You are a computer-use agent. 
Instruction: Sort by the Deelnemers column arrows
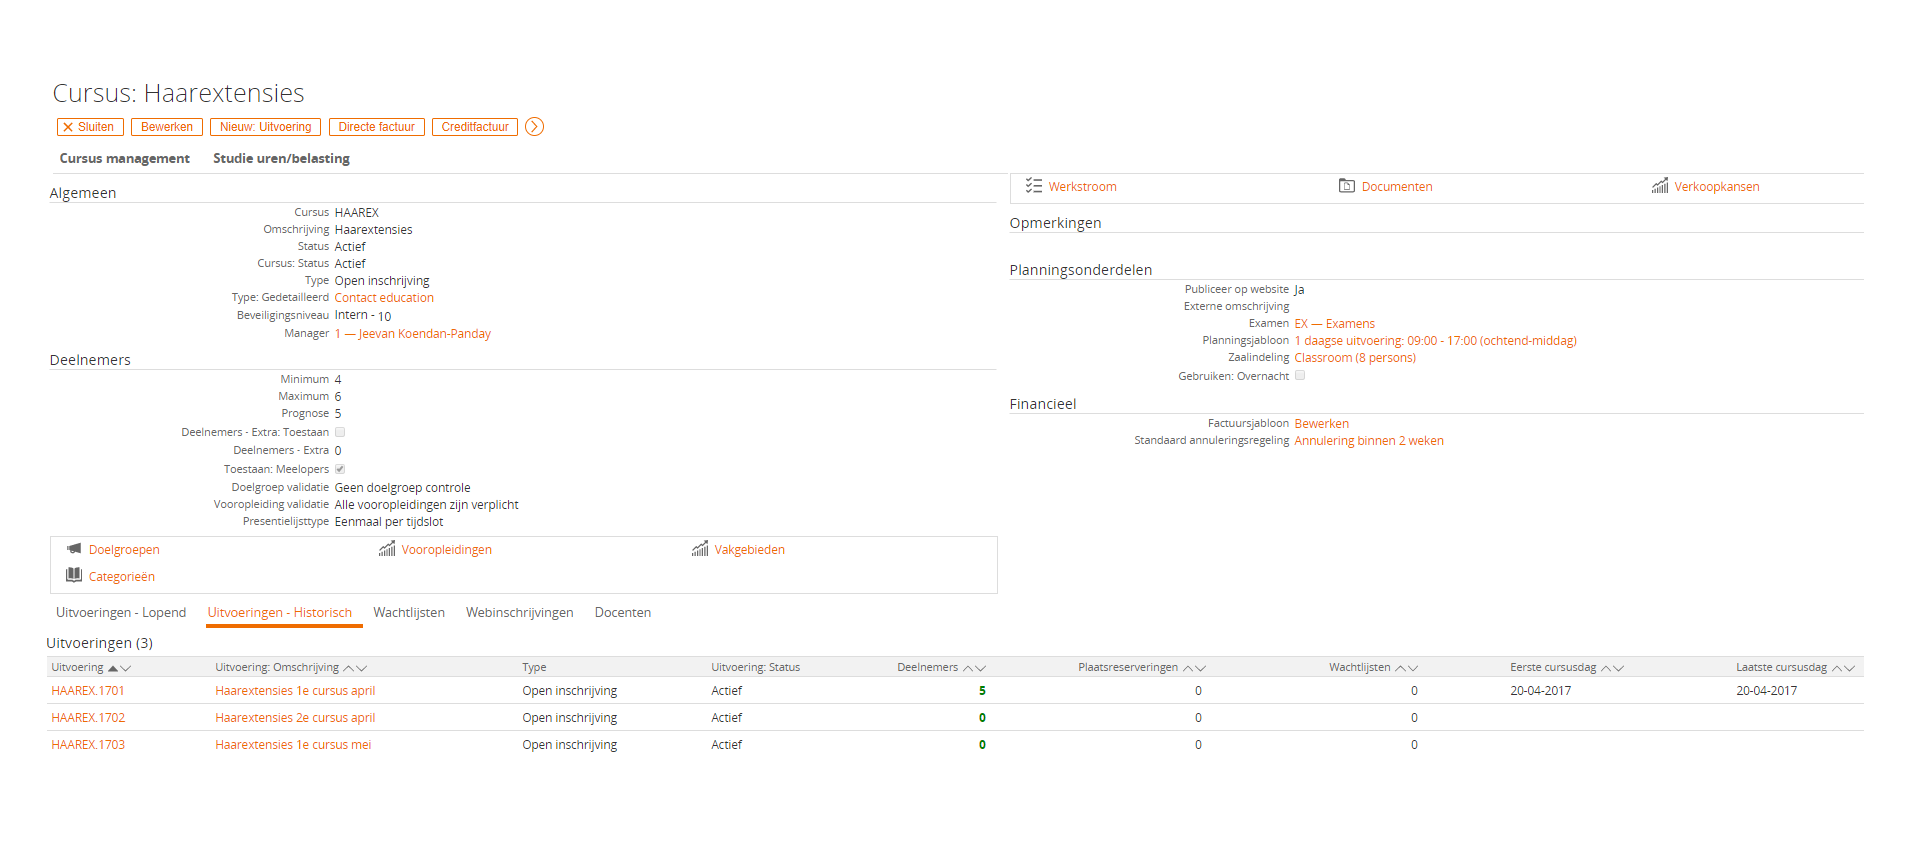(975, 668)
